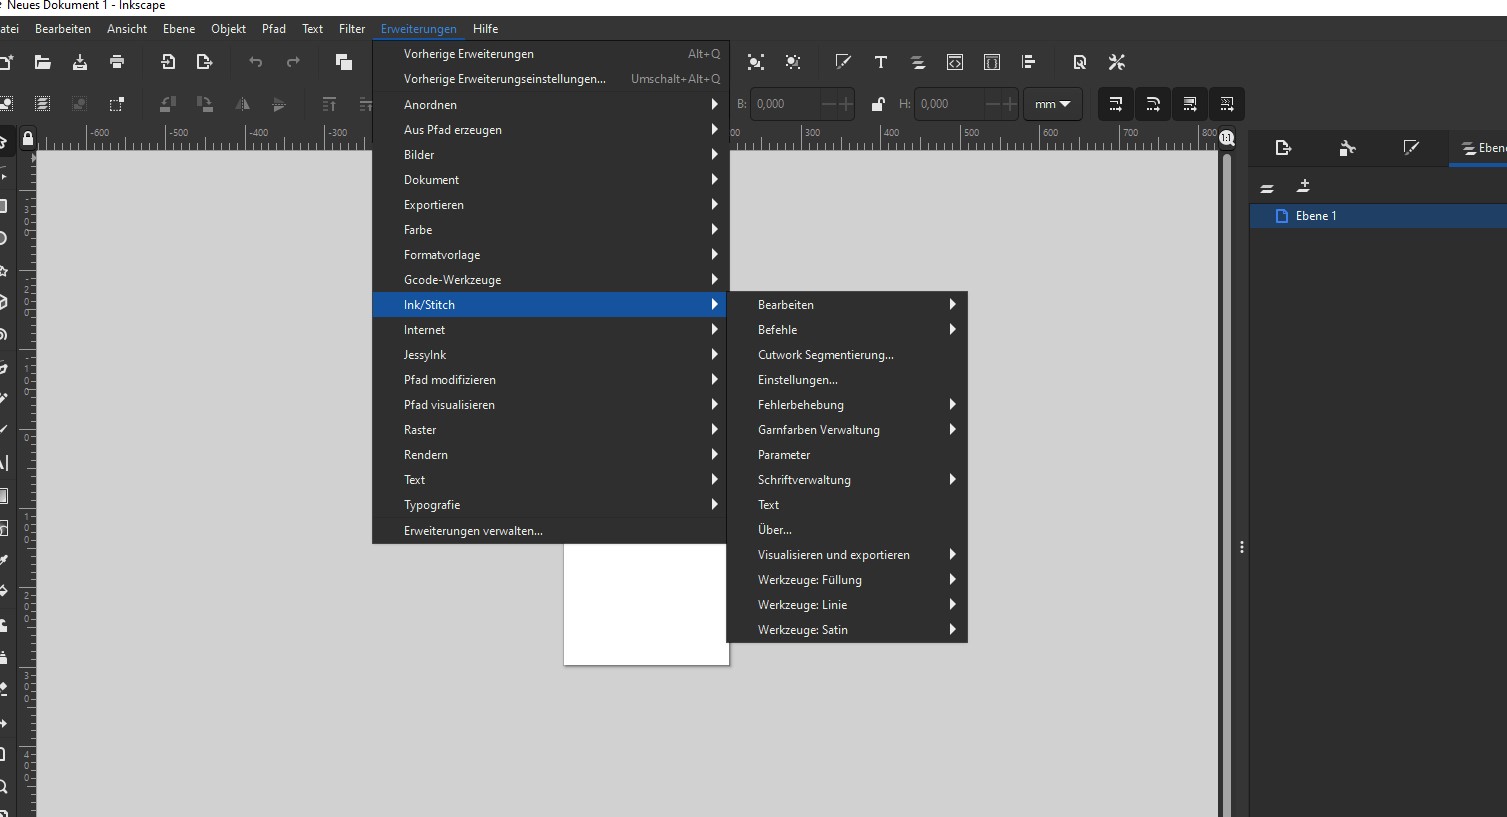
Task: Open the mm unit dropdown
Action: click(1052, 104)
